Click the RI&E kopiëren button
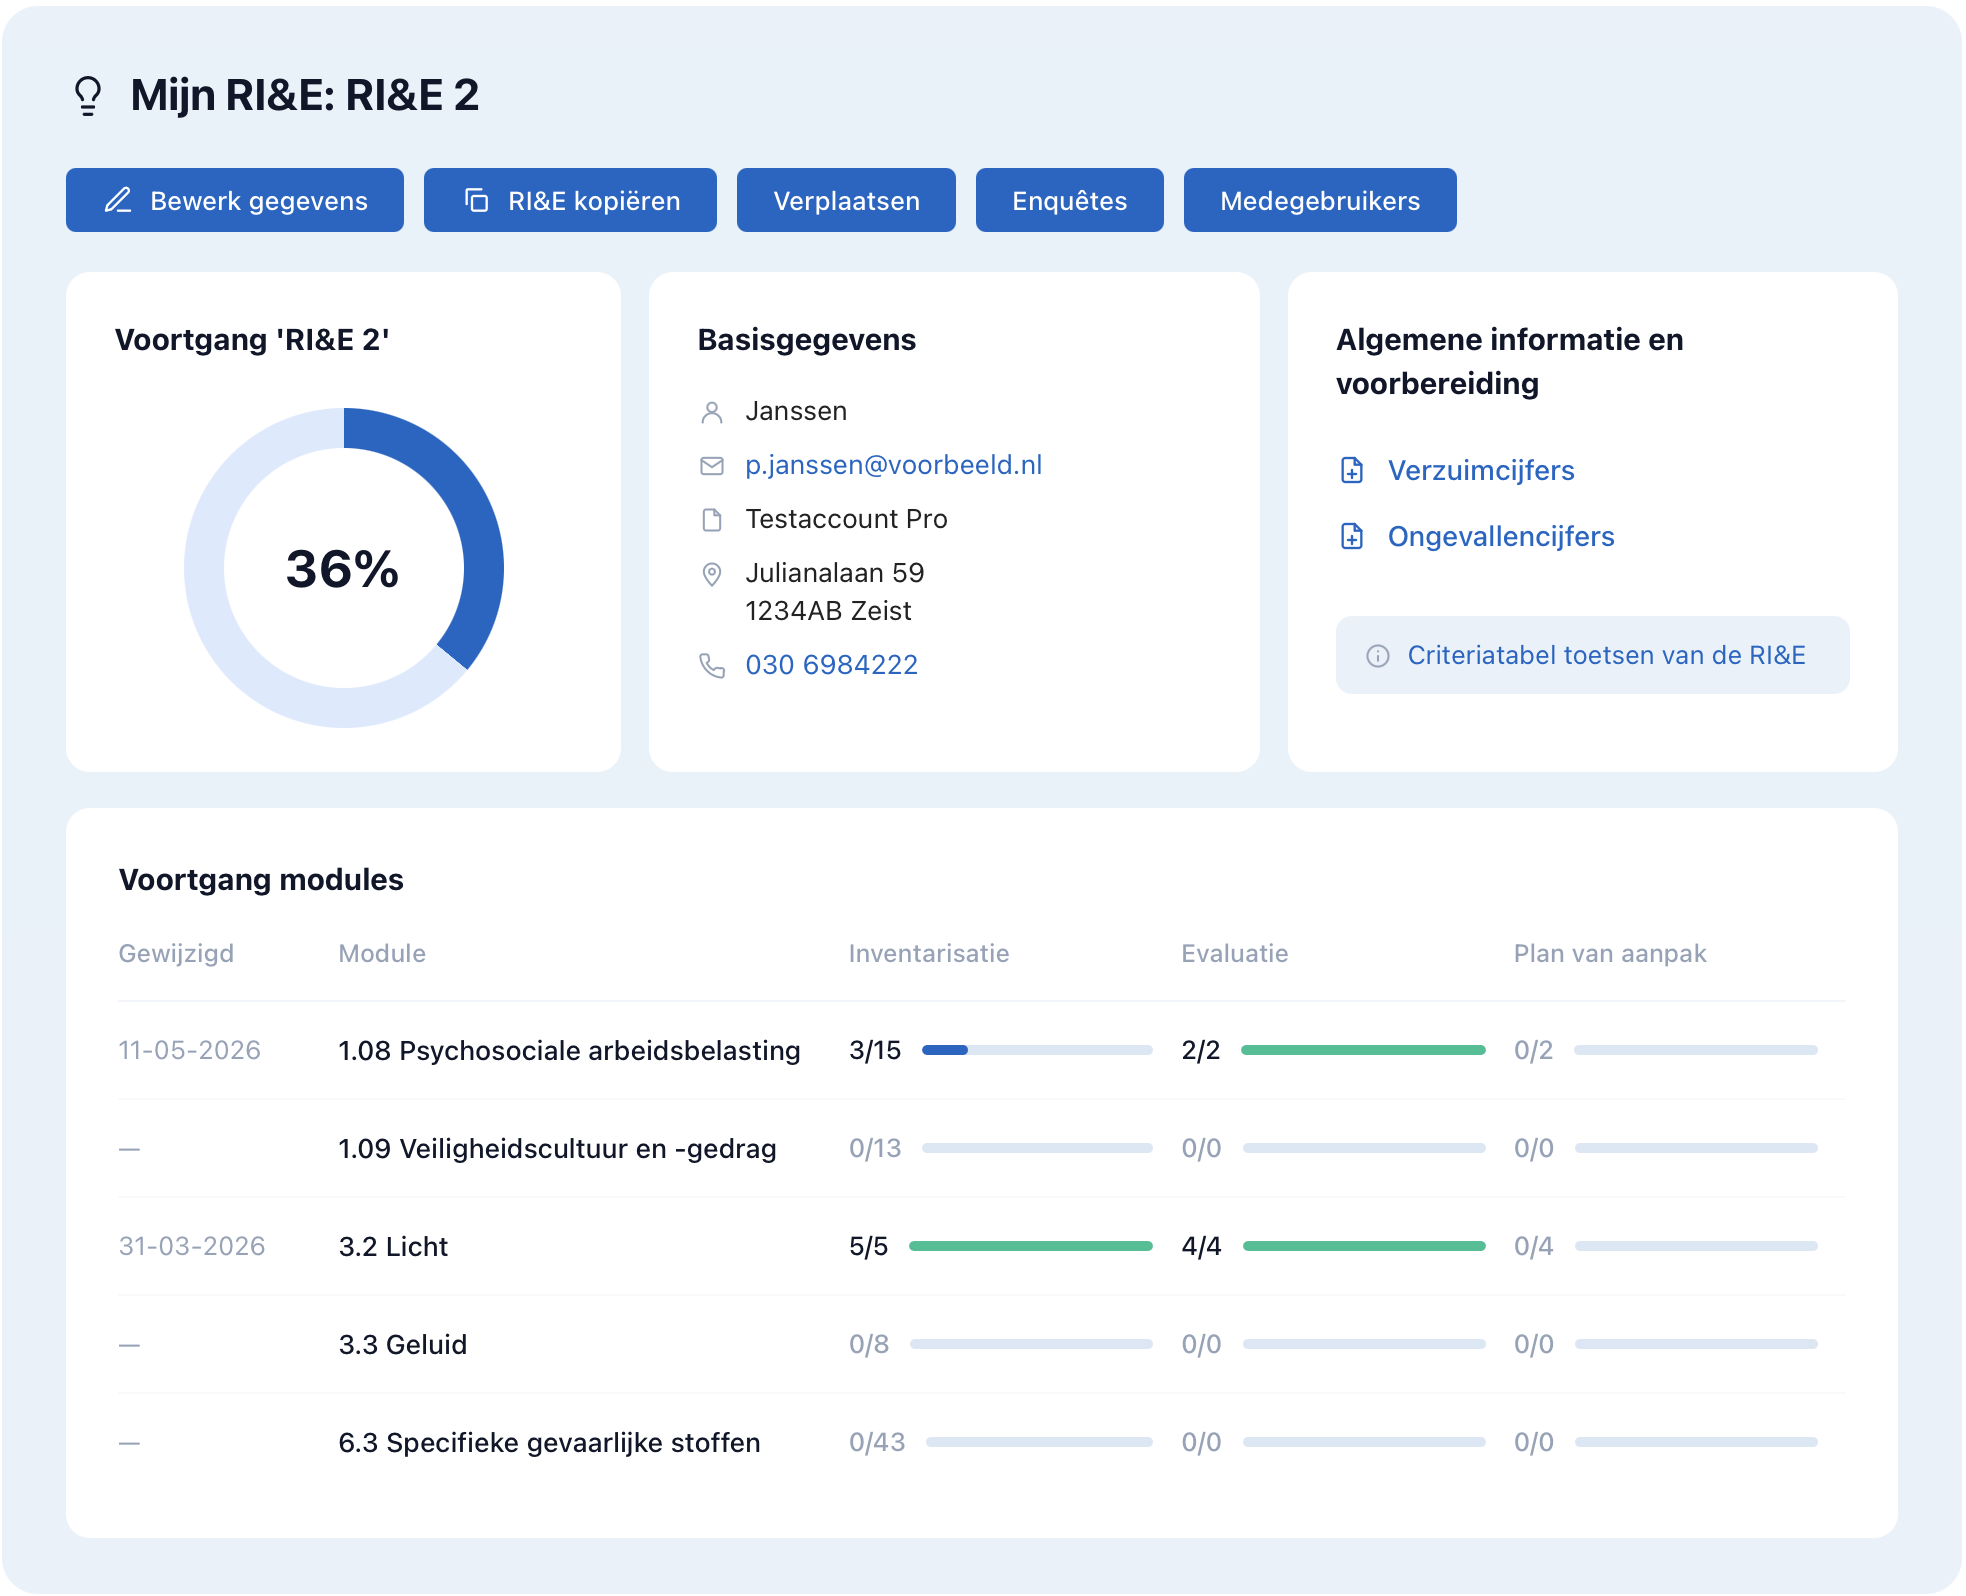 [570, 200]
